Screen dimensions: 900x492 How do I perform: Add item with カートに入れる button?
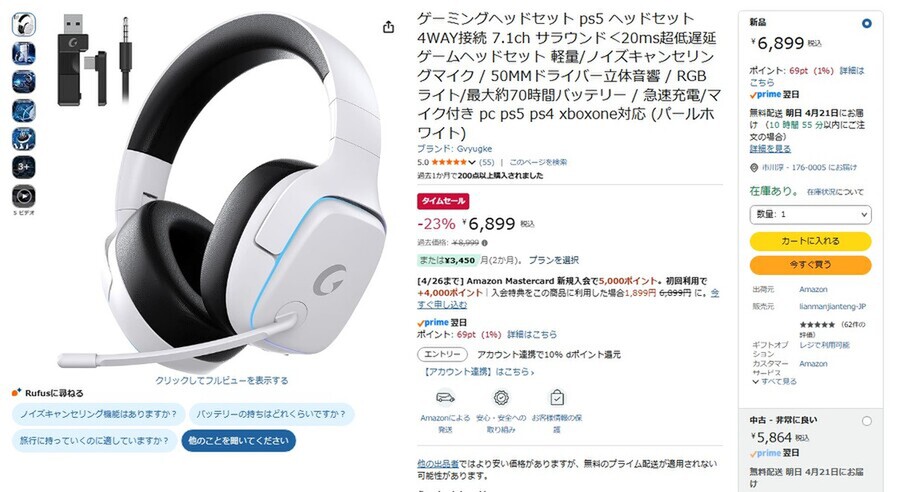810,241
